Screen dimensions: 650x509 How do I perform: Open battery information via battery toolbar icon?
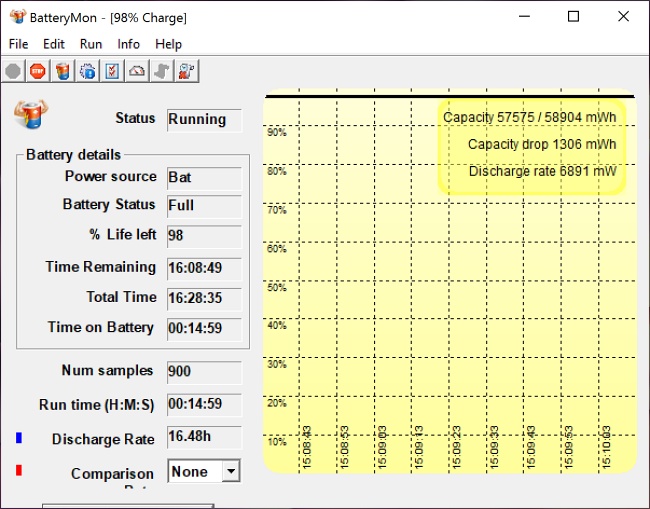click(63, 71)
